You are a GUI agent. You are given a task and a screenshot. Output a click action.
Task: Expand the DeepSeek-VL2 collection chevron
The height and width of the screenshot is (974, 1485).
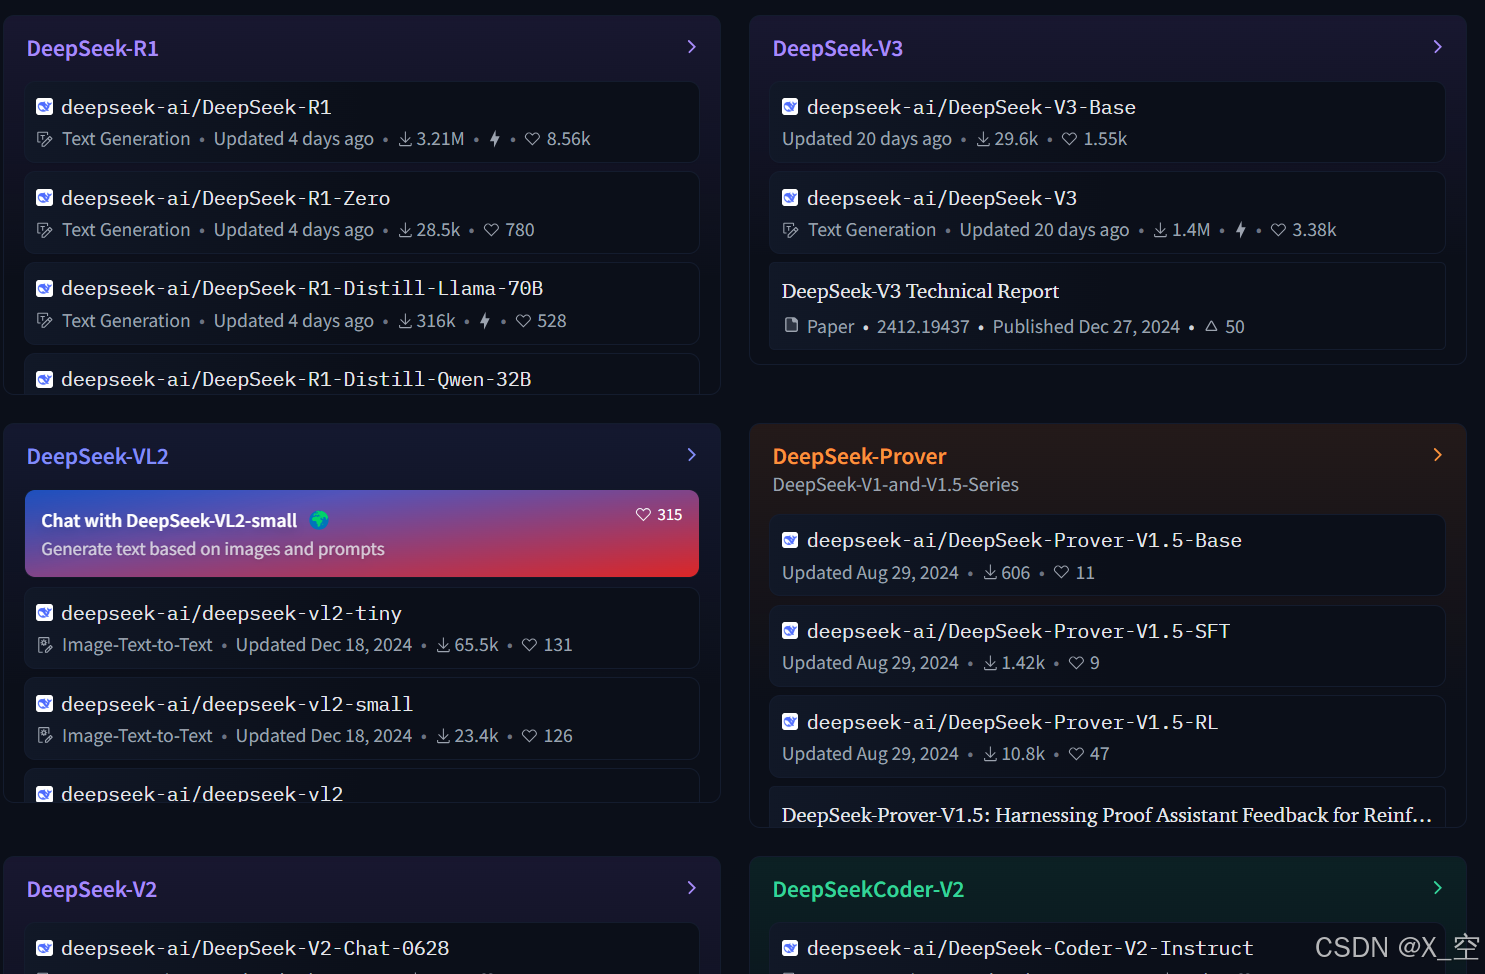691,455
